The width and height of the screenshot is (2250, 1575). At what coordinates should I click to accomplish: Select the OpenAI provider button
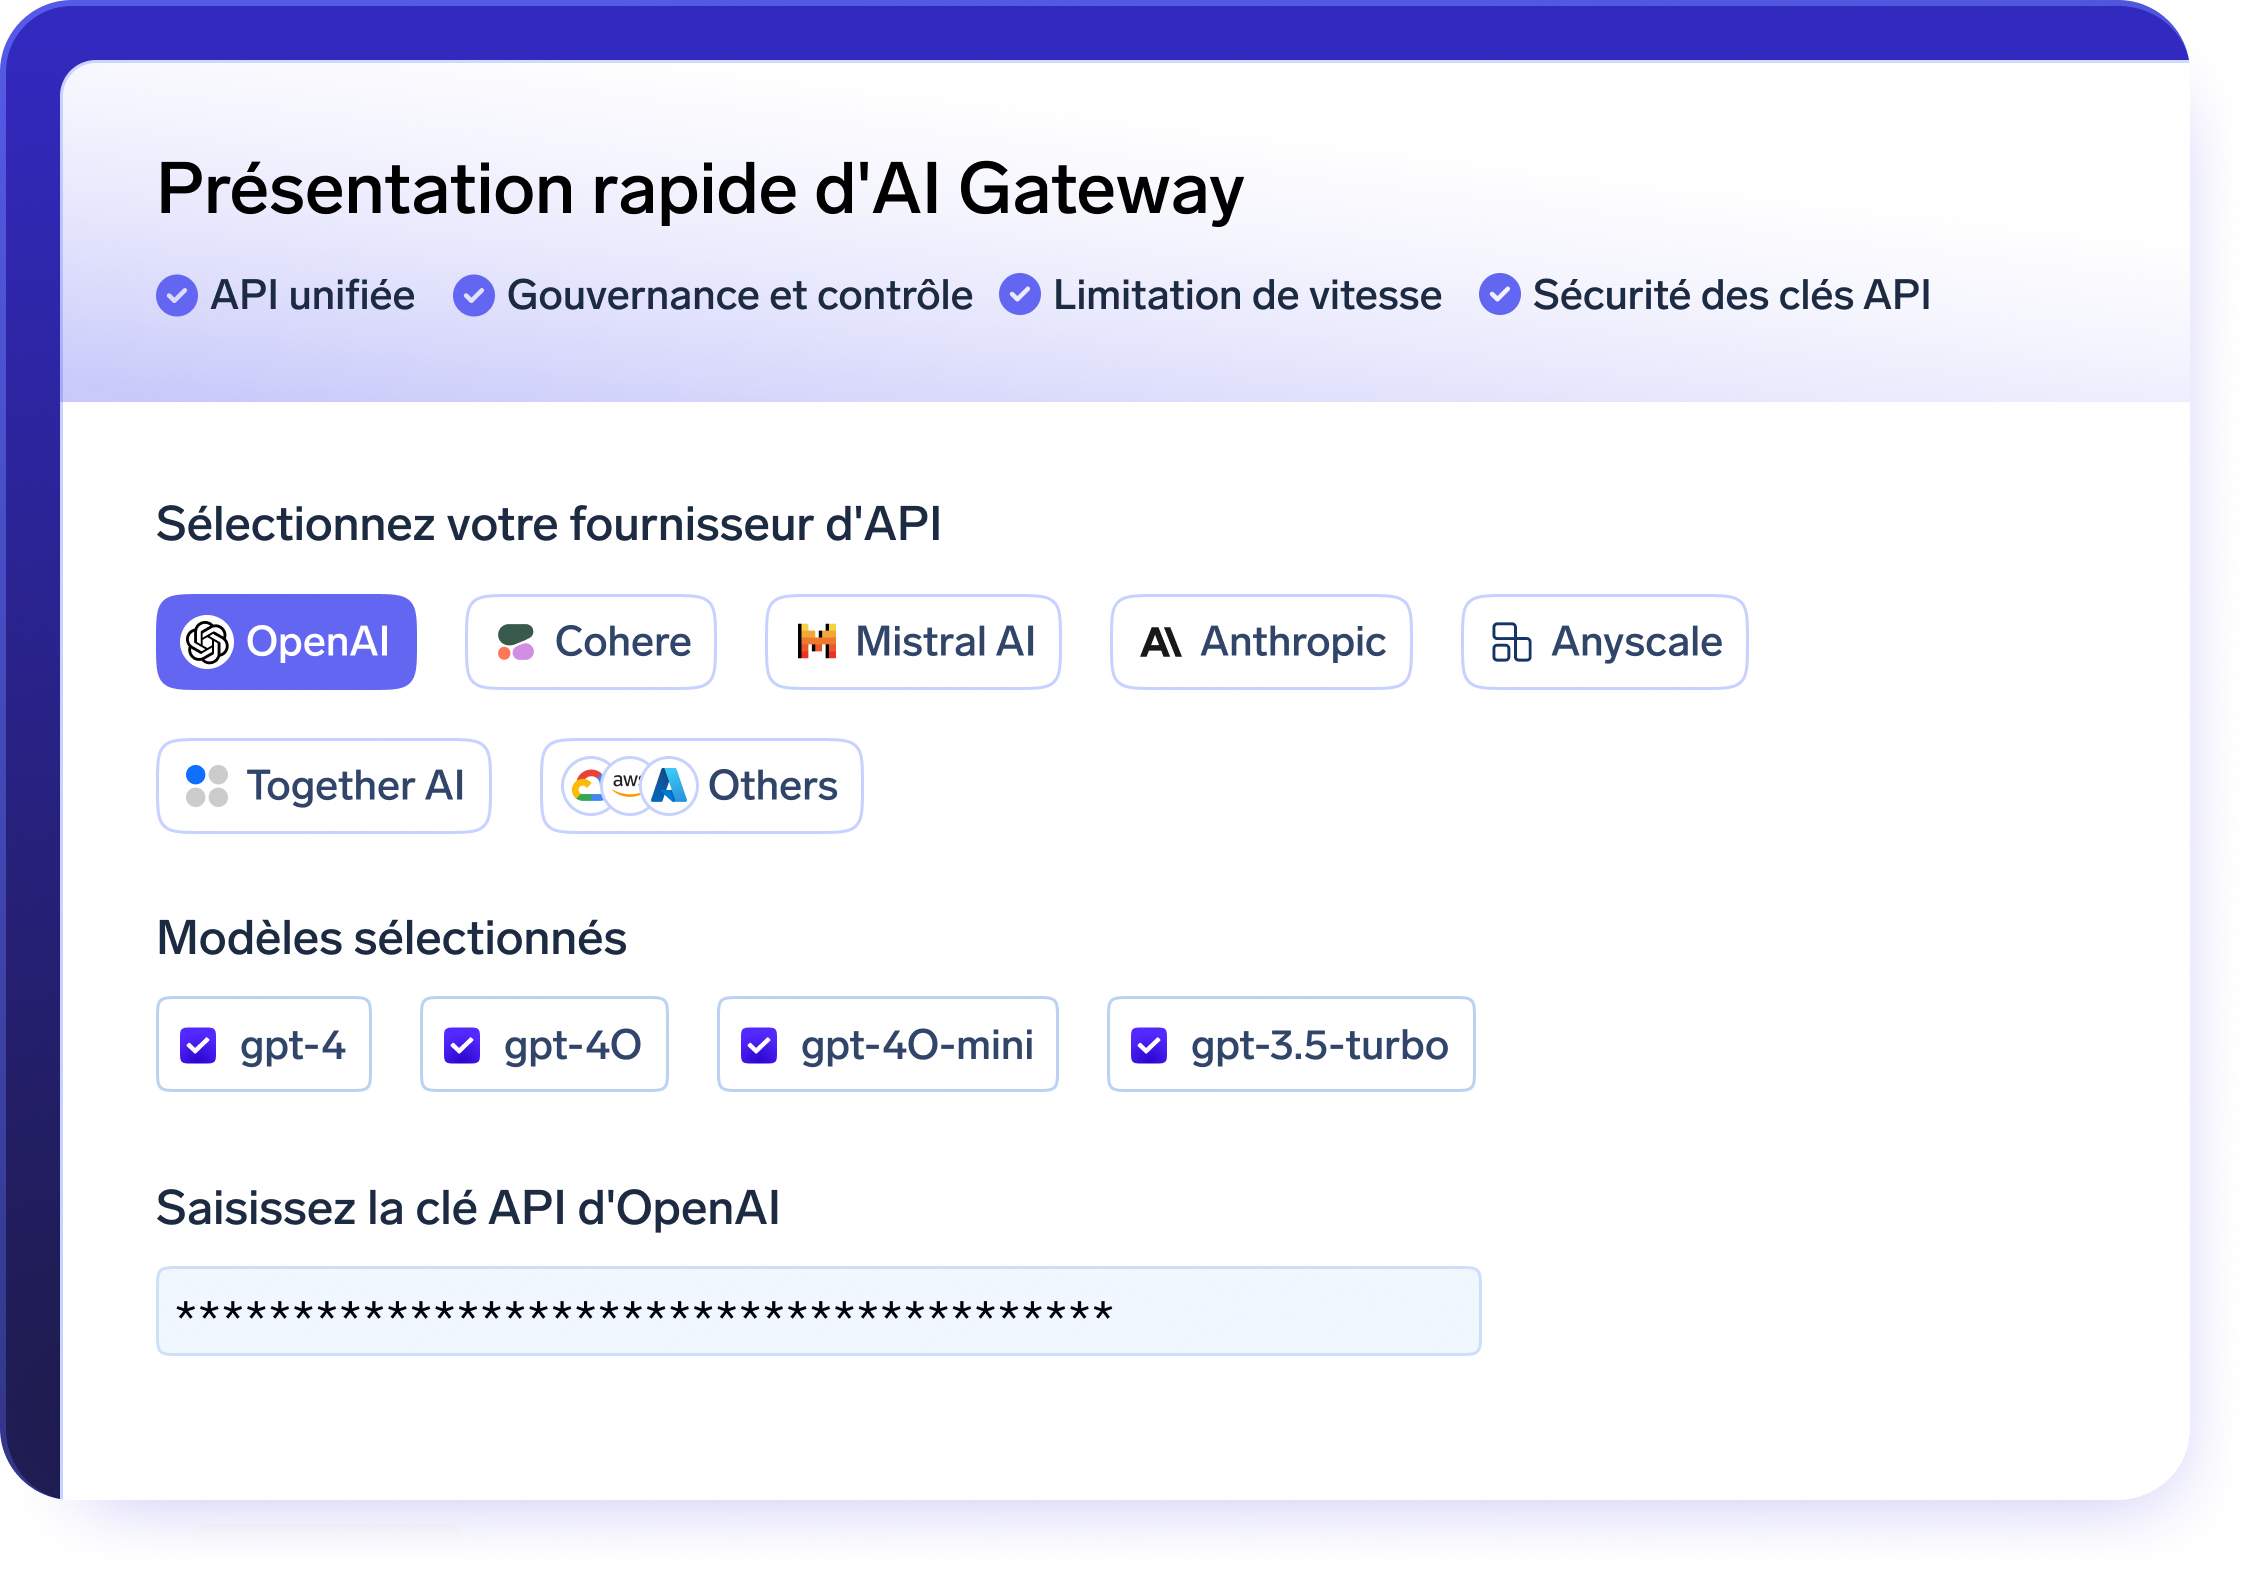286,642
